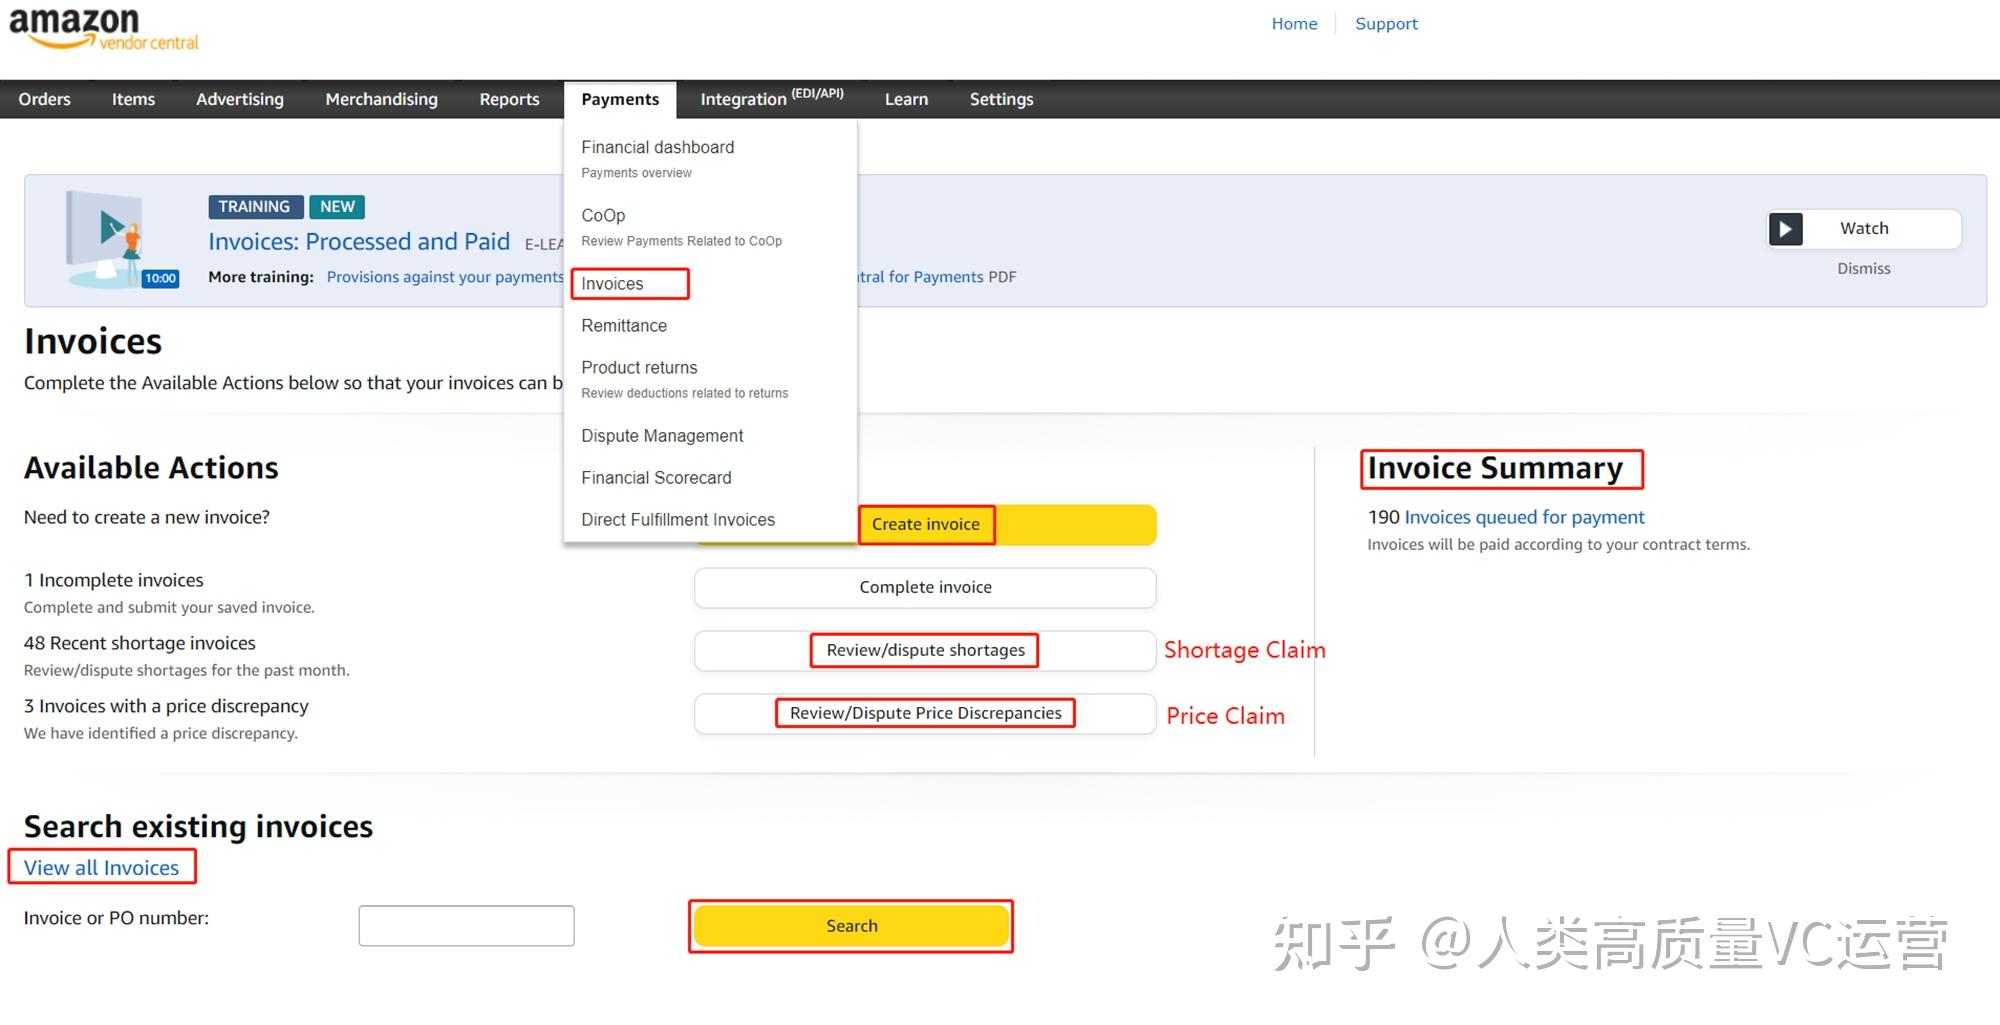Choose Direct Fulfillment Invoices option
2000x1025 pixels.
tap(678, 519)
